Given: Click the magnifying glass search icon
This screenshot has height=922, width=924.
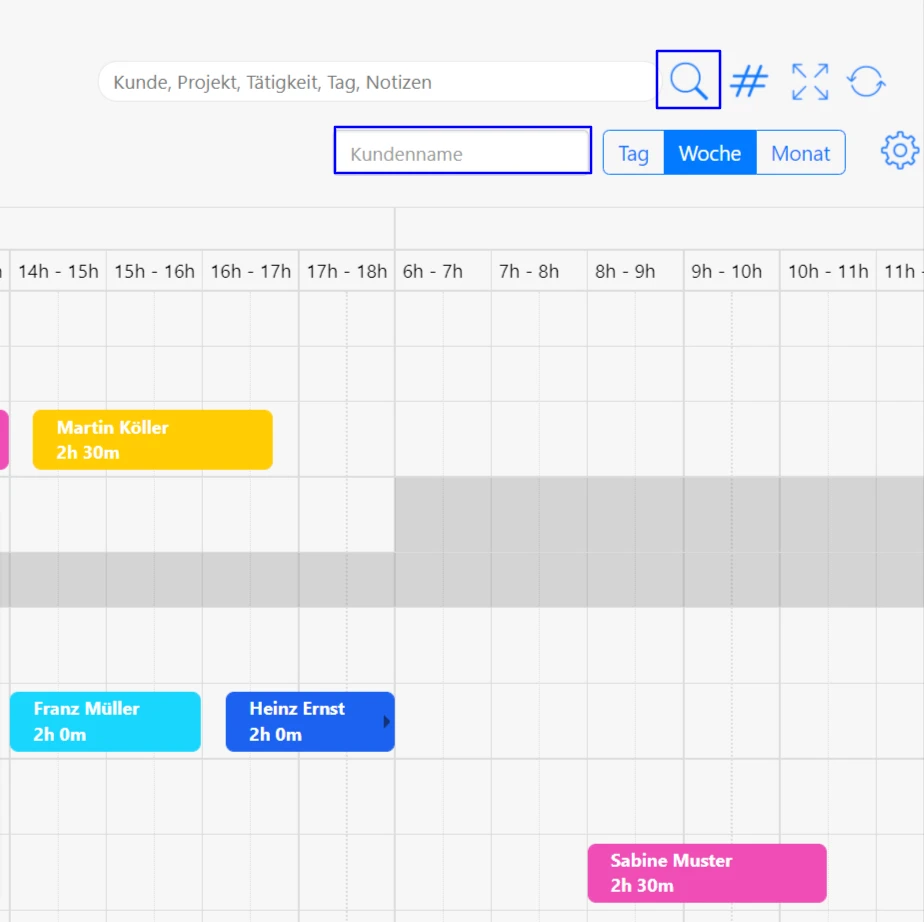Looking at the screenshot, I should [688, 80].
